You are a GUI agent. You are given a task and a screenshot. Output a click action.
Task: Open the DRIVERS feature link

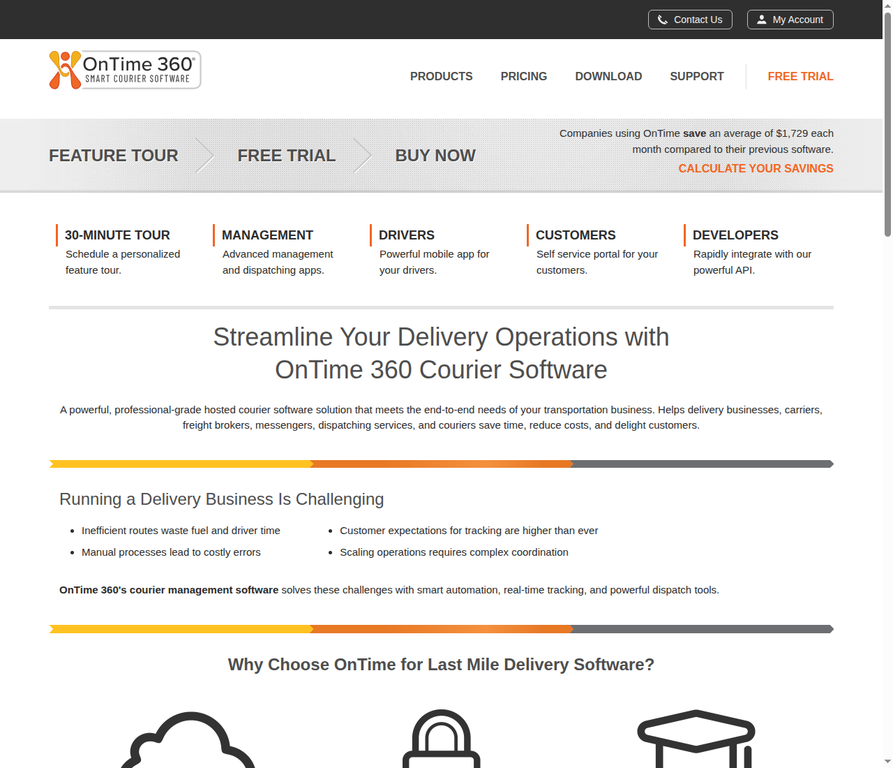point(407,235)
